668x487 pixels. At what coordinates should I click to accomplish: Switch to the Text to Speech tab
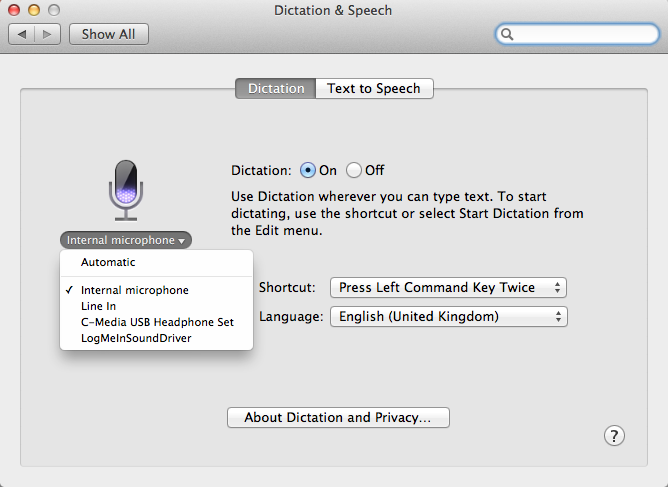coord(374,88)
